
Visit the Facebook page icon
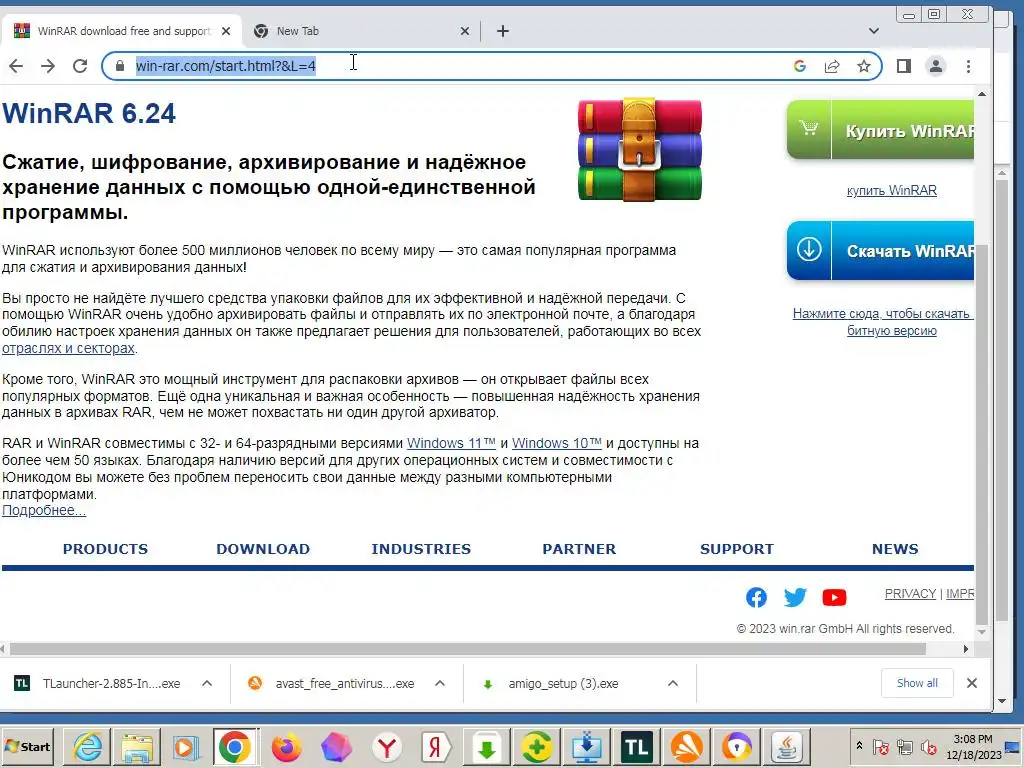[x=756, y=597]
